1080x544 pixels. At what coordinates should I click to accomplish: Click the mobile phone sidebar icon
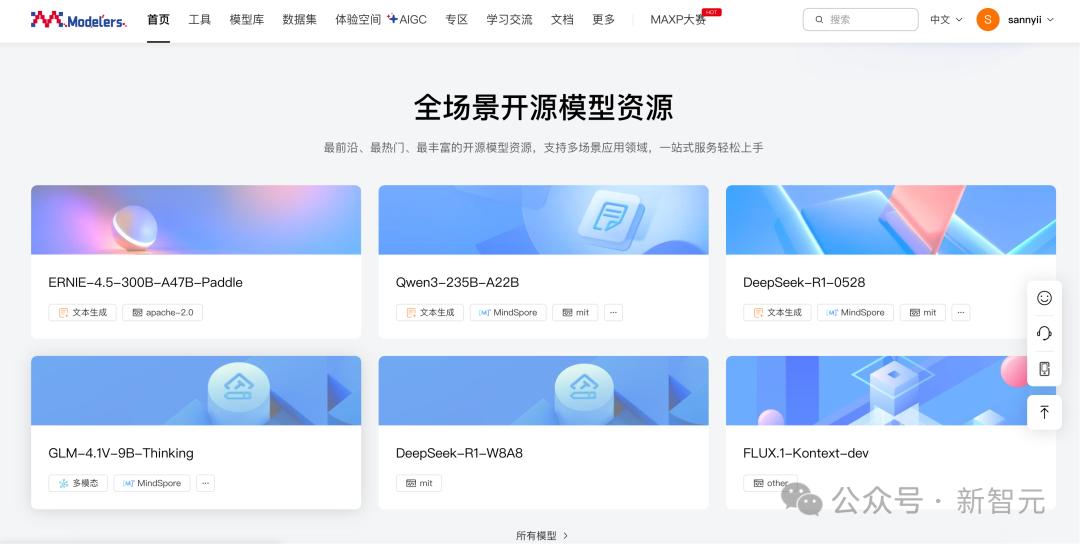coord(1044,369)
